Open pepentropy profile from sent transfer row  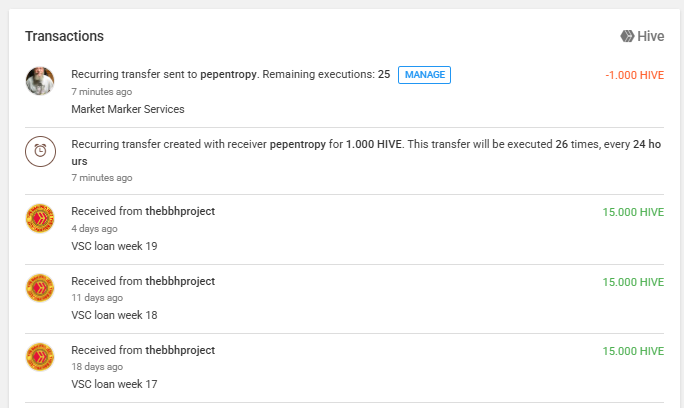point(229,75)
